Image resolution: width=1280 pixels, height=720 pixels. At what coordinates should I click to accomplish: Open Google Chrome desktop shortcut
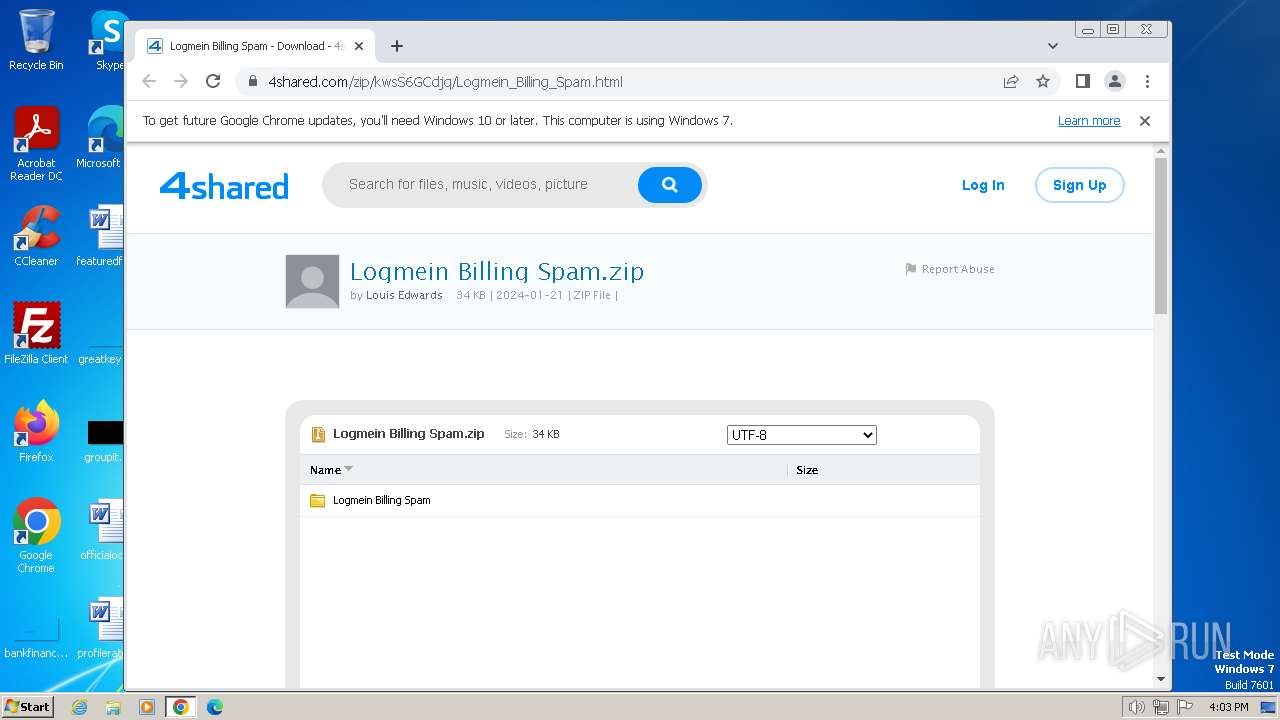tap(36, 536)
